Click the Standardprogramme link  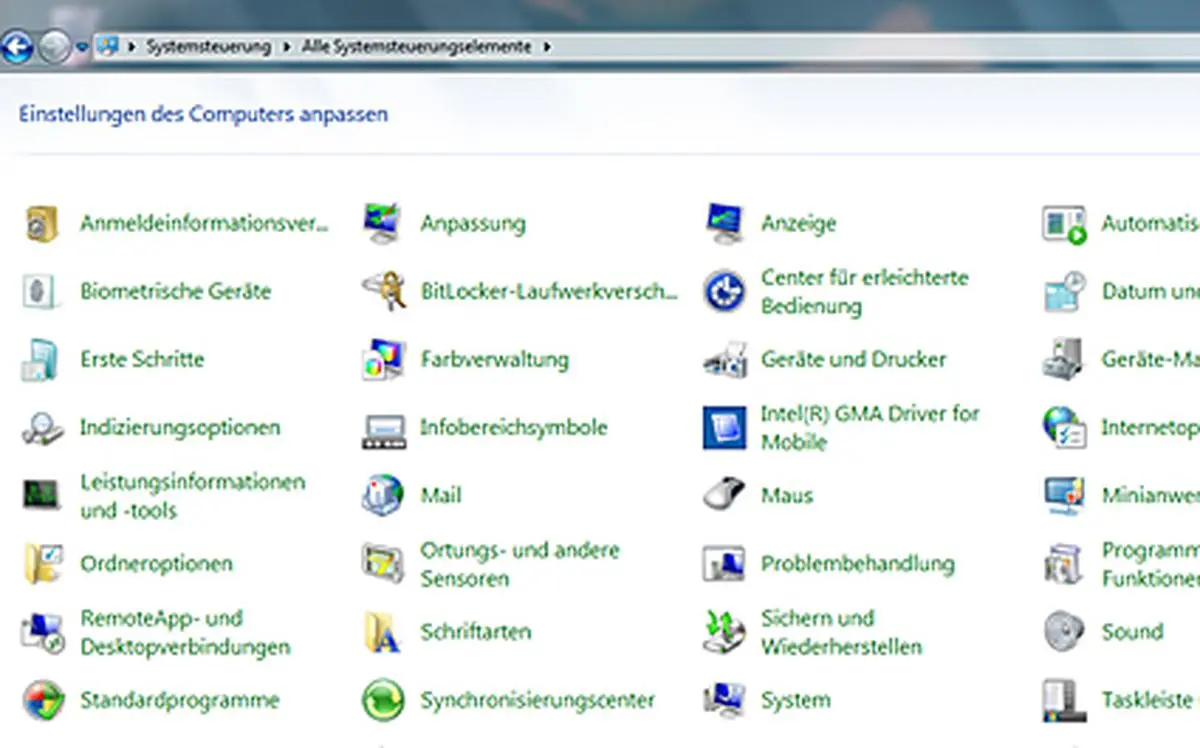coord(179,700)
